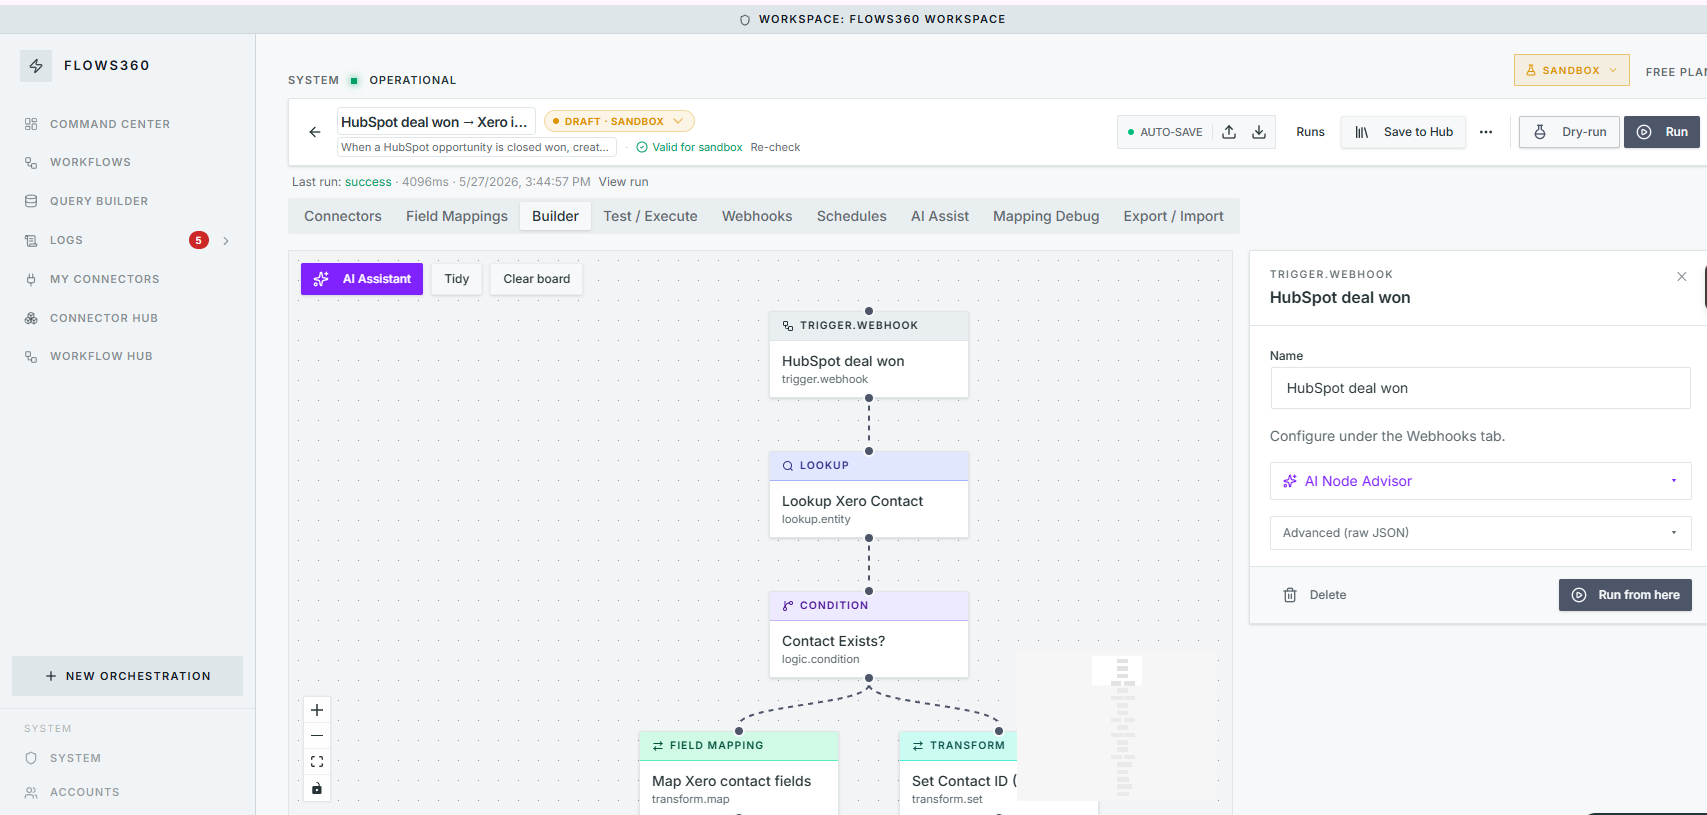Open Workflows in sidebar
Image resolution: width=1707 pixels, height=815 pixels.
point(90,162)
